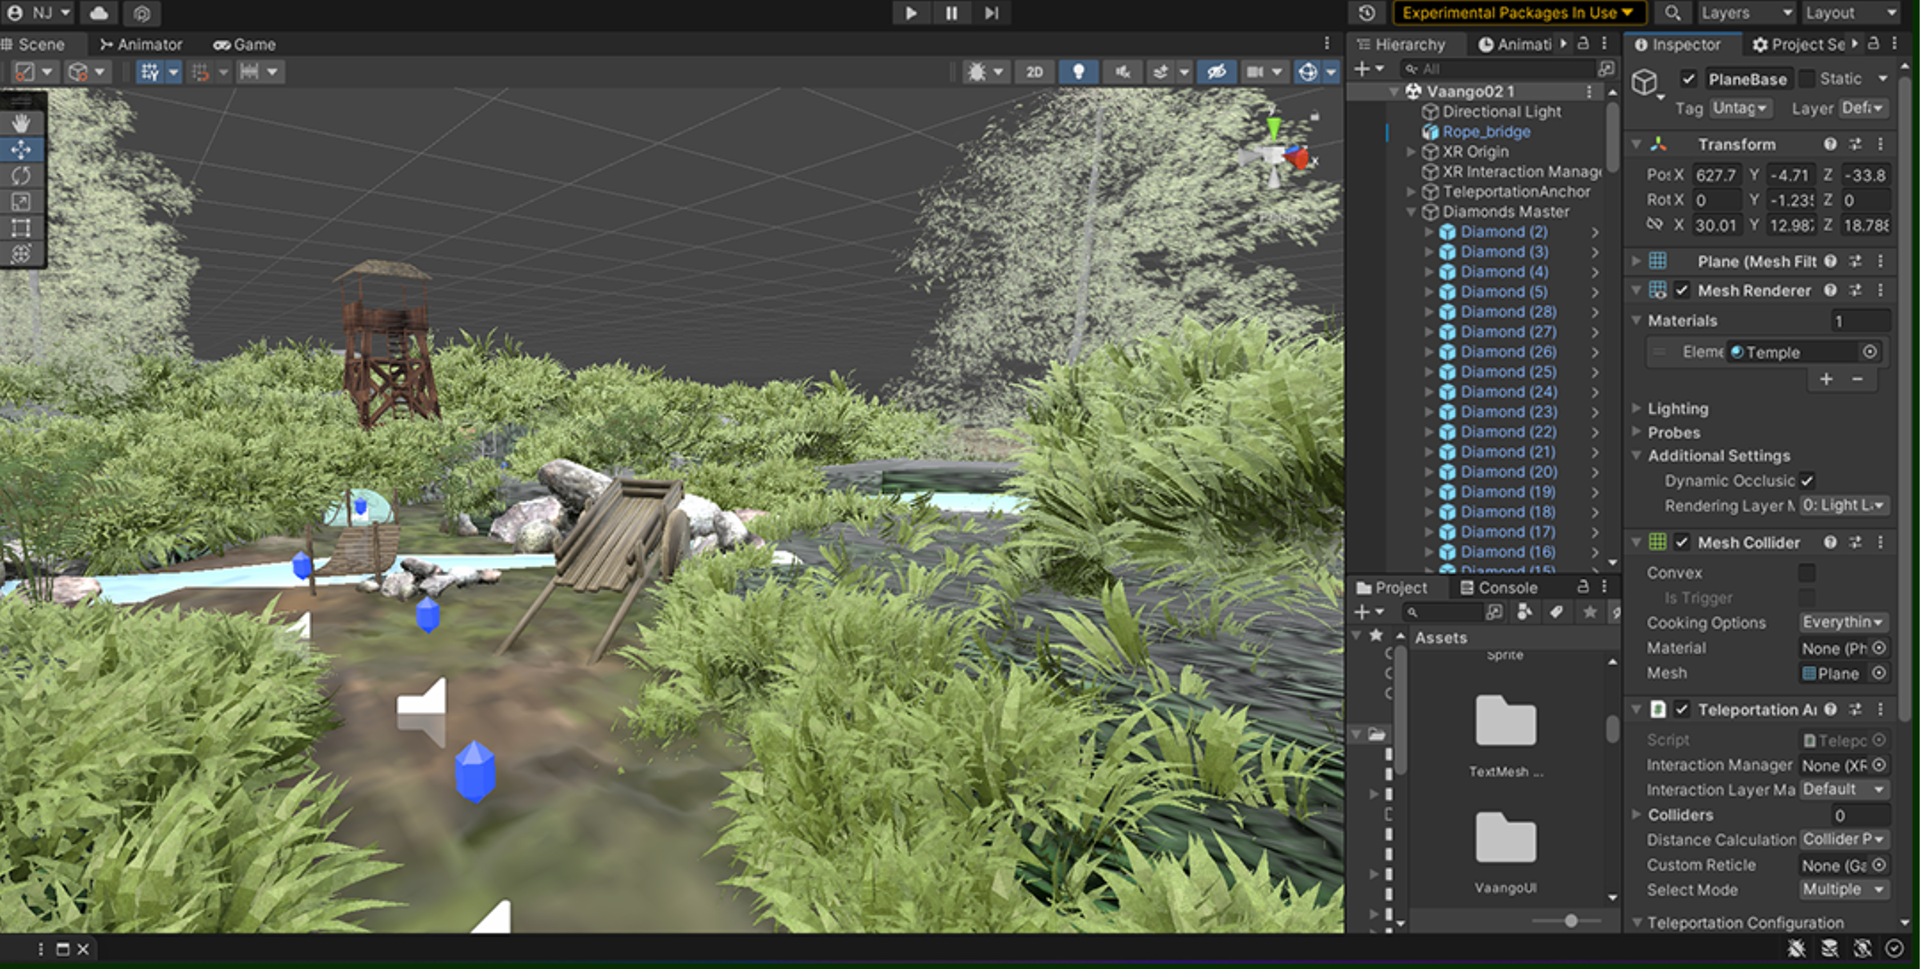
Task: Toggle Dynamic Occlusion checkbox
Action: tap(1807, 481)
